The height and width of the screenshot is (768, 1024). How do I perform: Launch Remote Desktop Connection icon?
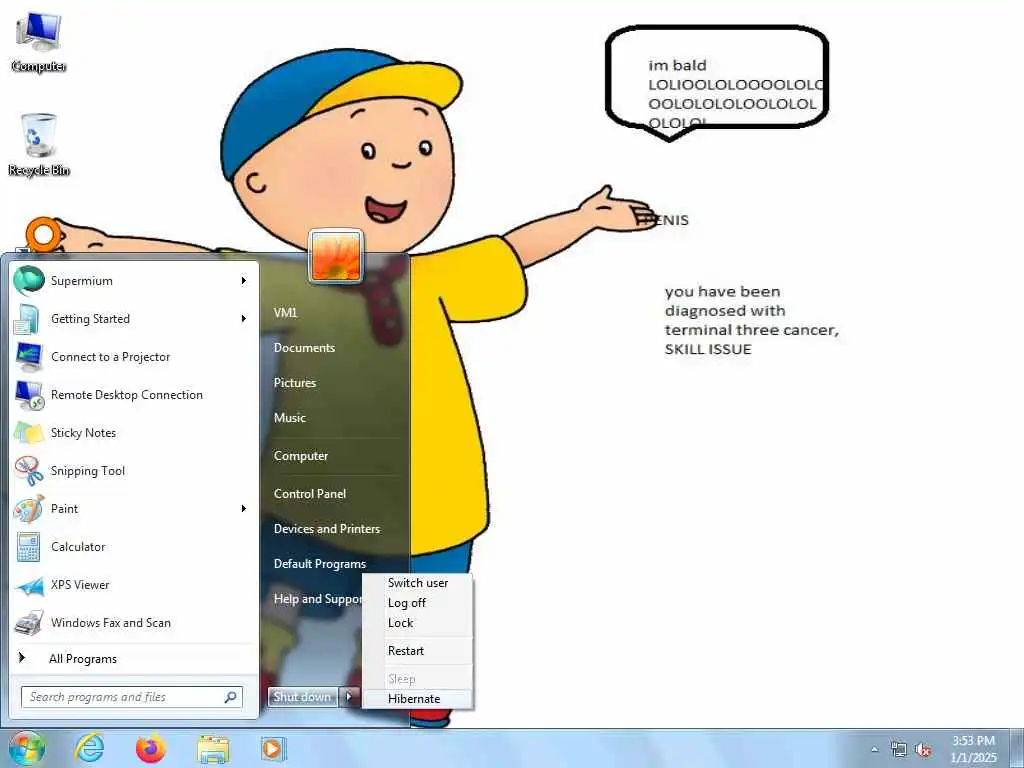click(x=29, y=395)
